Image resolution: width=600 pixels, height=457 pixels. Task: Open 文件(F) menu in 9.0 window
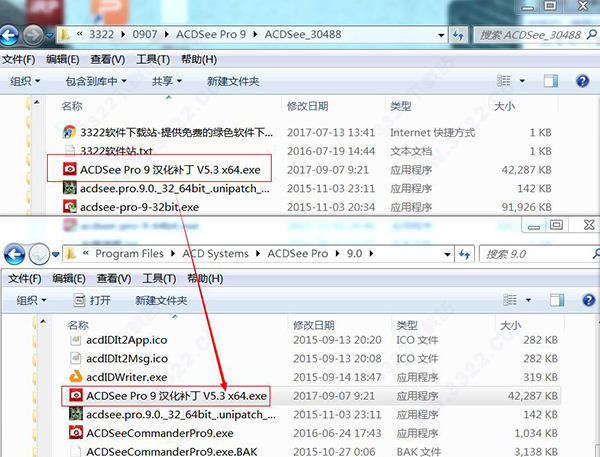click(x=25, y=279)
